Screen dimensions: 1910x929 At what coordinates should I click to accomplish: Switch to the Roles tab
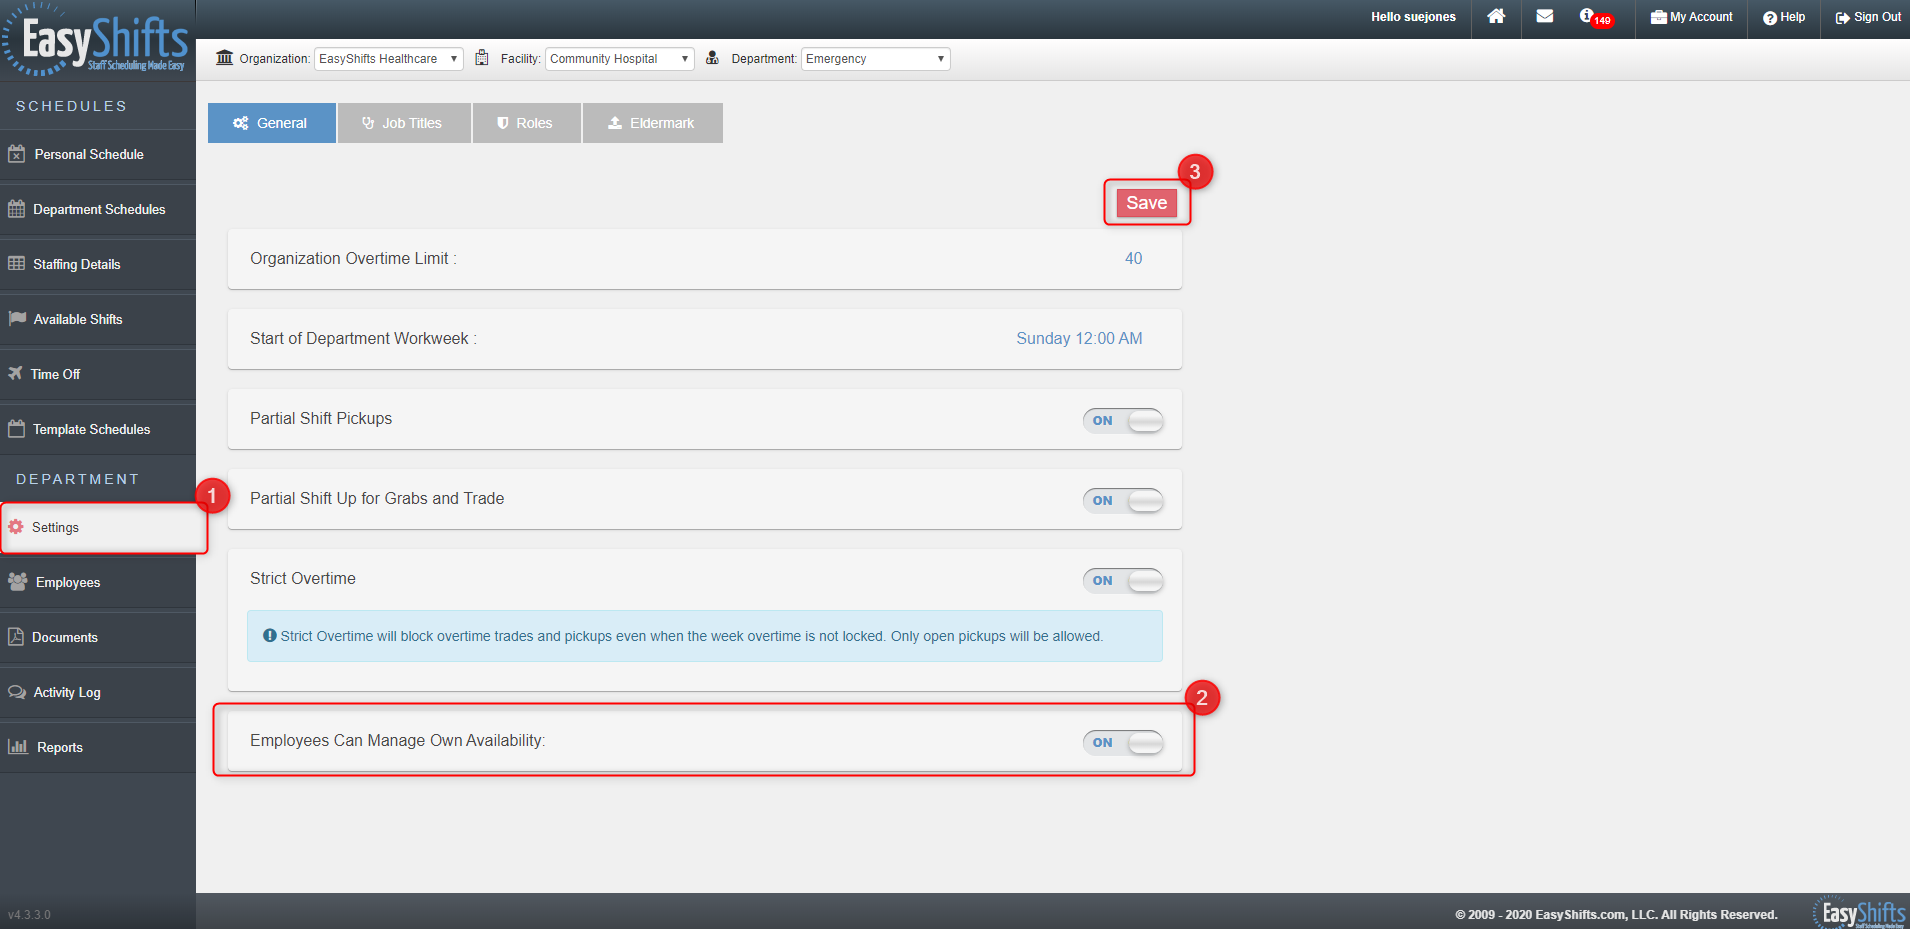[x=527, y=123]
